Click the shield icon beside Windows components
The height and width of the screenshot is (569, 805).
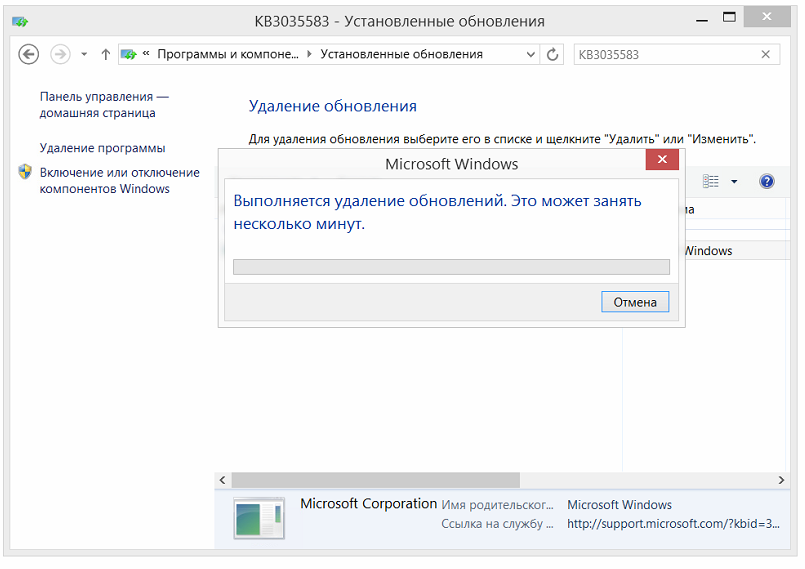pos(26,173)
